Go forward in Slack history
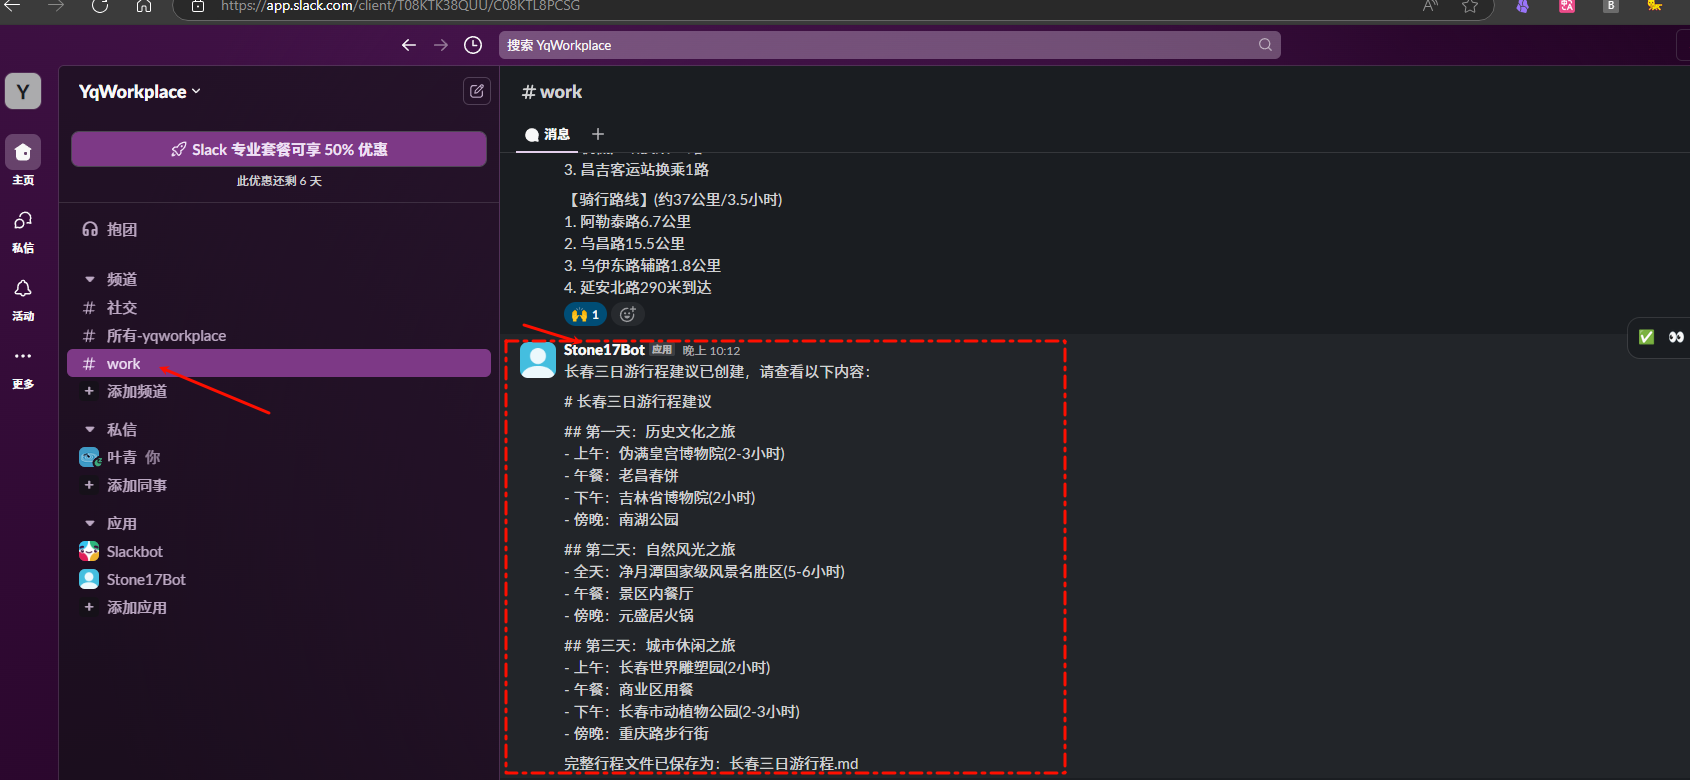Screen dimensions: 1690x780 [441, 45]
